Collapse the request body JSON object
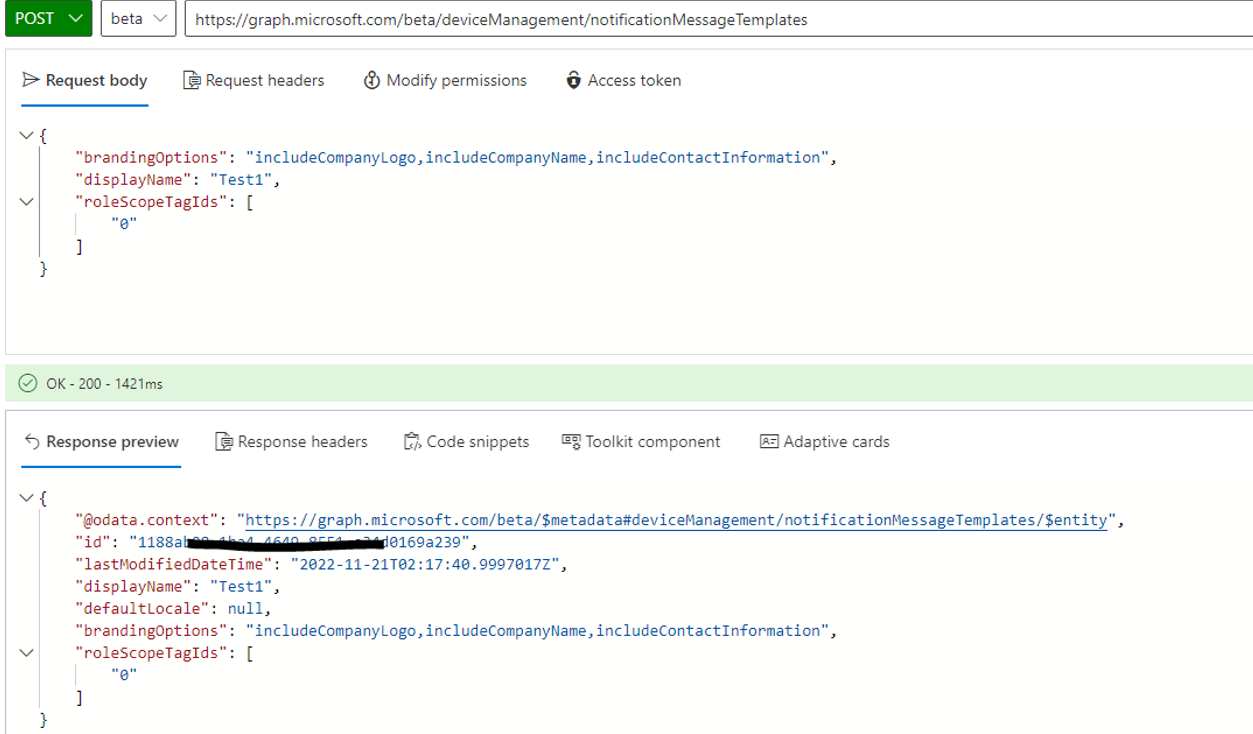The image size is (1253, 734). click(x=27, y=135)
